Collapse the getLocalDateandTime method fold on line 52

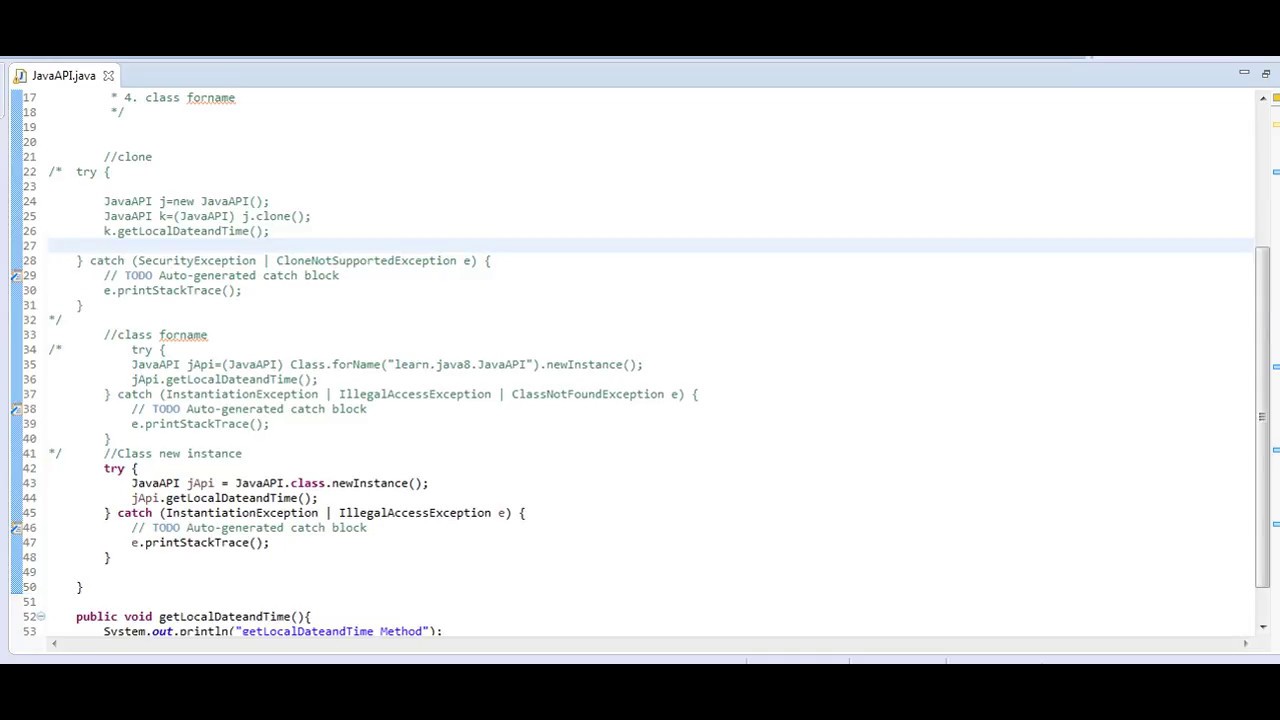[41, 617]
